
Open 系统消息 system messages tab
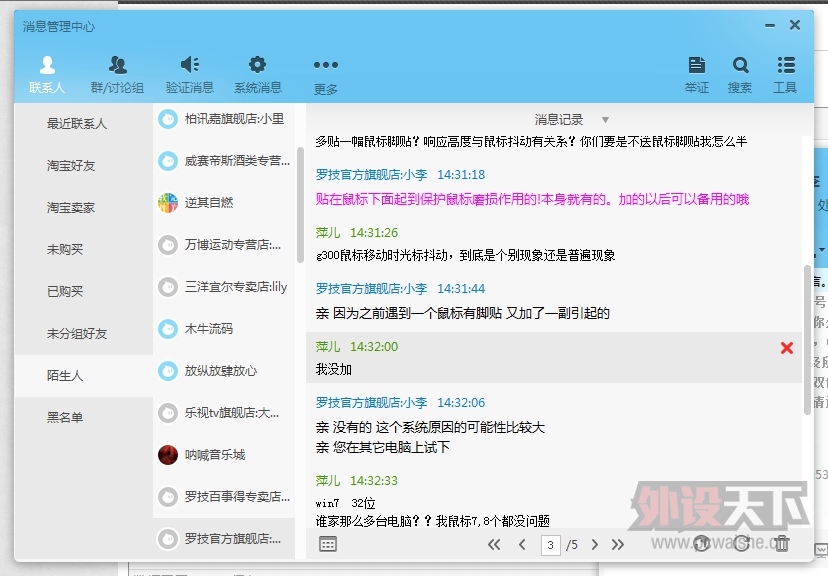tap(258, 75)
